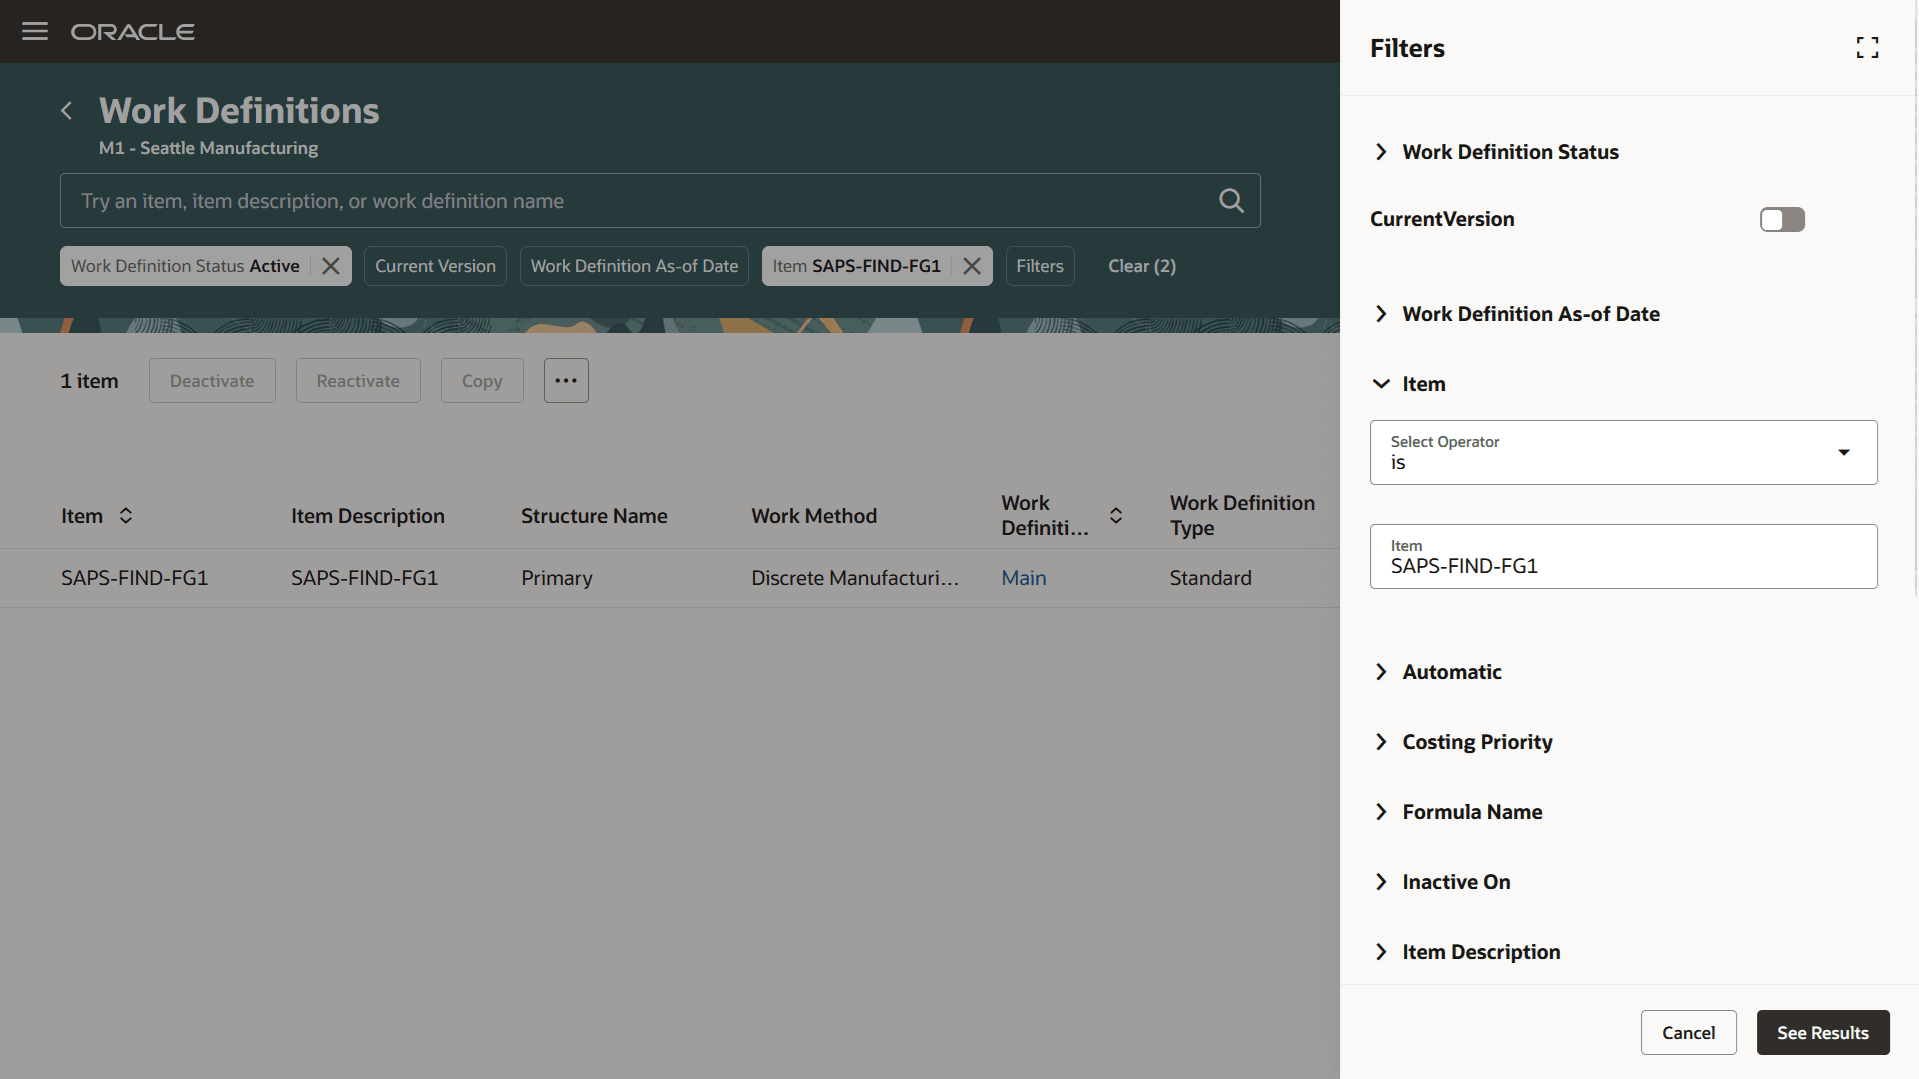Click the Current Version filter chip
This screenshot has height=1079, width=1919.
point(435,266)
